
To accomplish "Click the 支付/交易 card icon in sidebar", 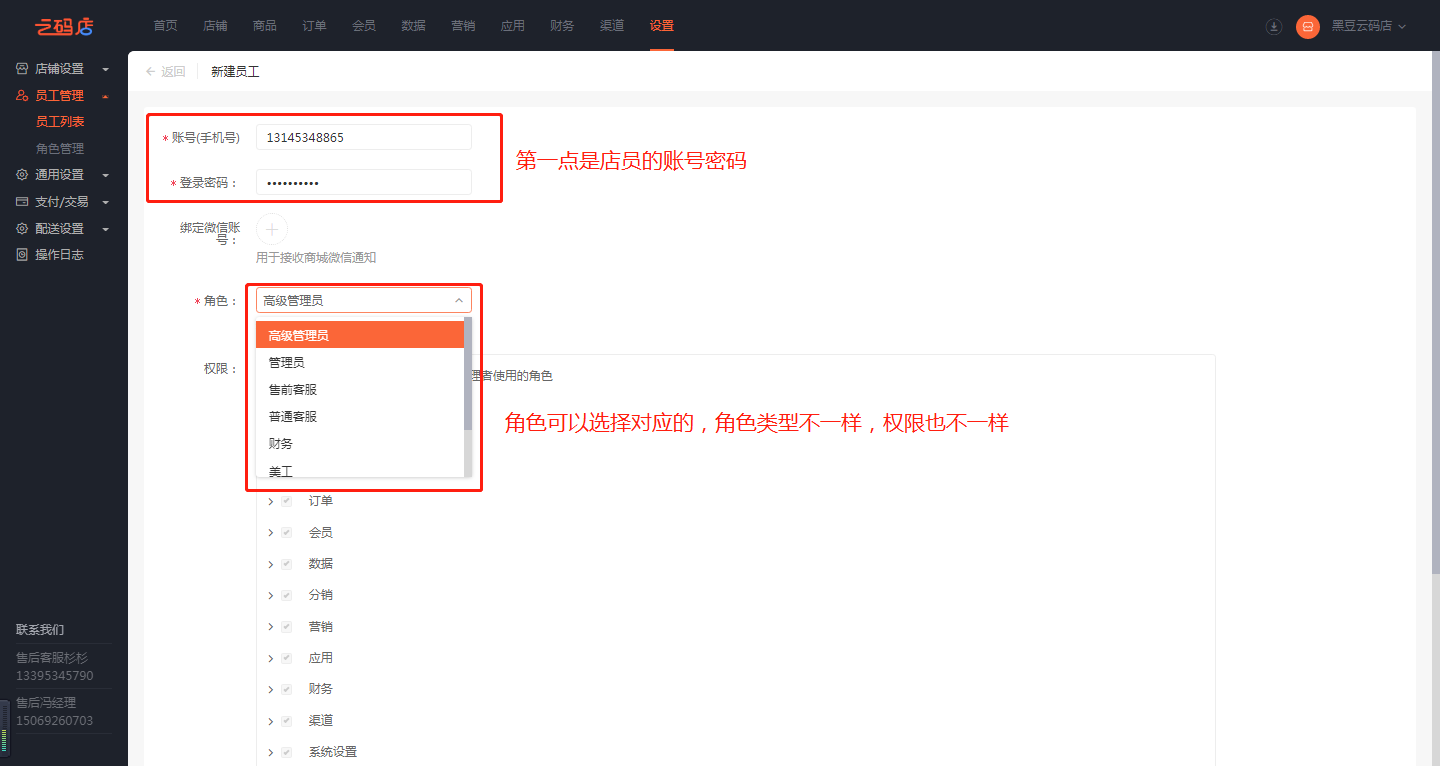I will pyautogui.click(x=22, y=202).
